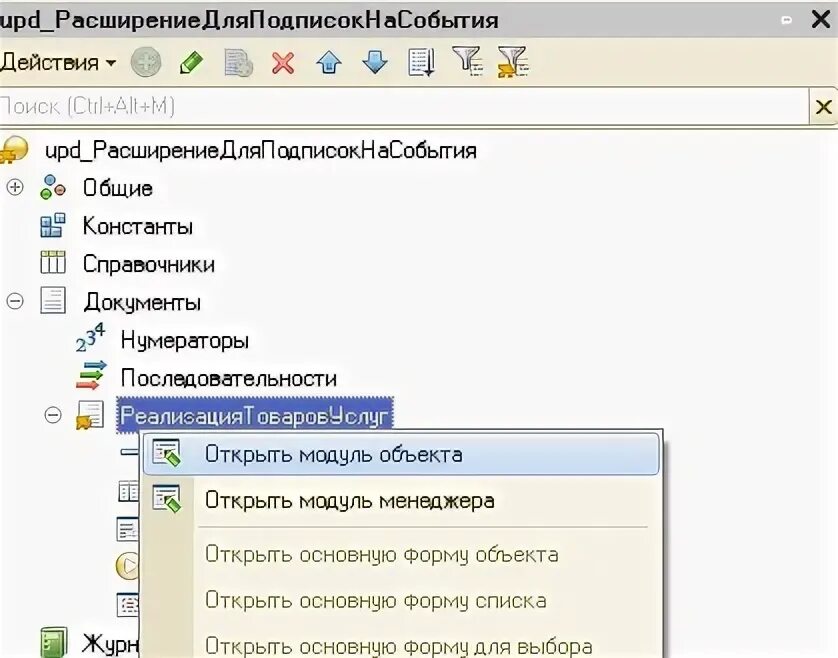
Task: Click the red X Delete icon
Action: (x=283, y=63)
